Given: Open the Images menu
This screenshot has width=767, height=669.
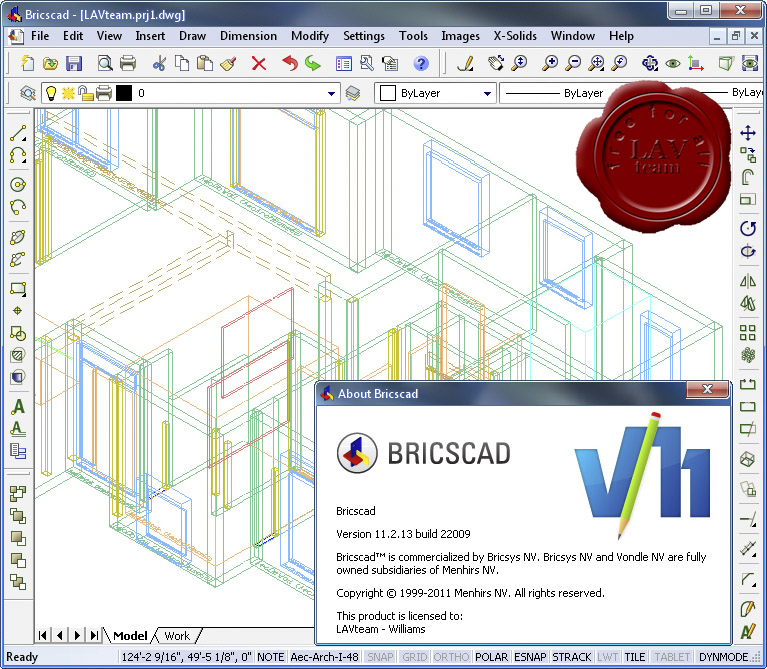Looking at the screenshot, I should coord(460,36).
